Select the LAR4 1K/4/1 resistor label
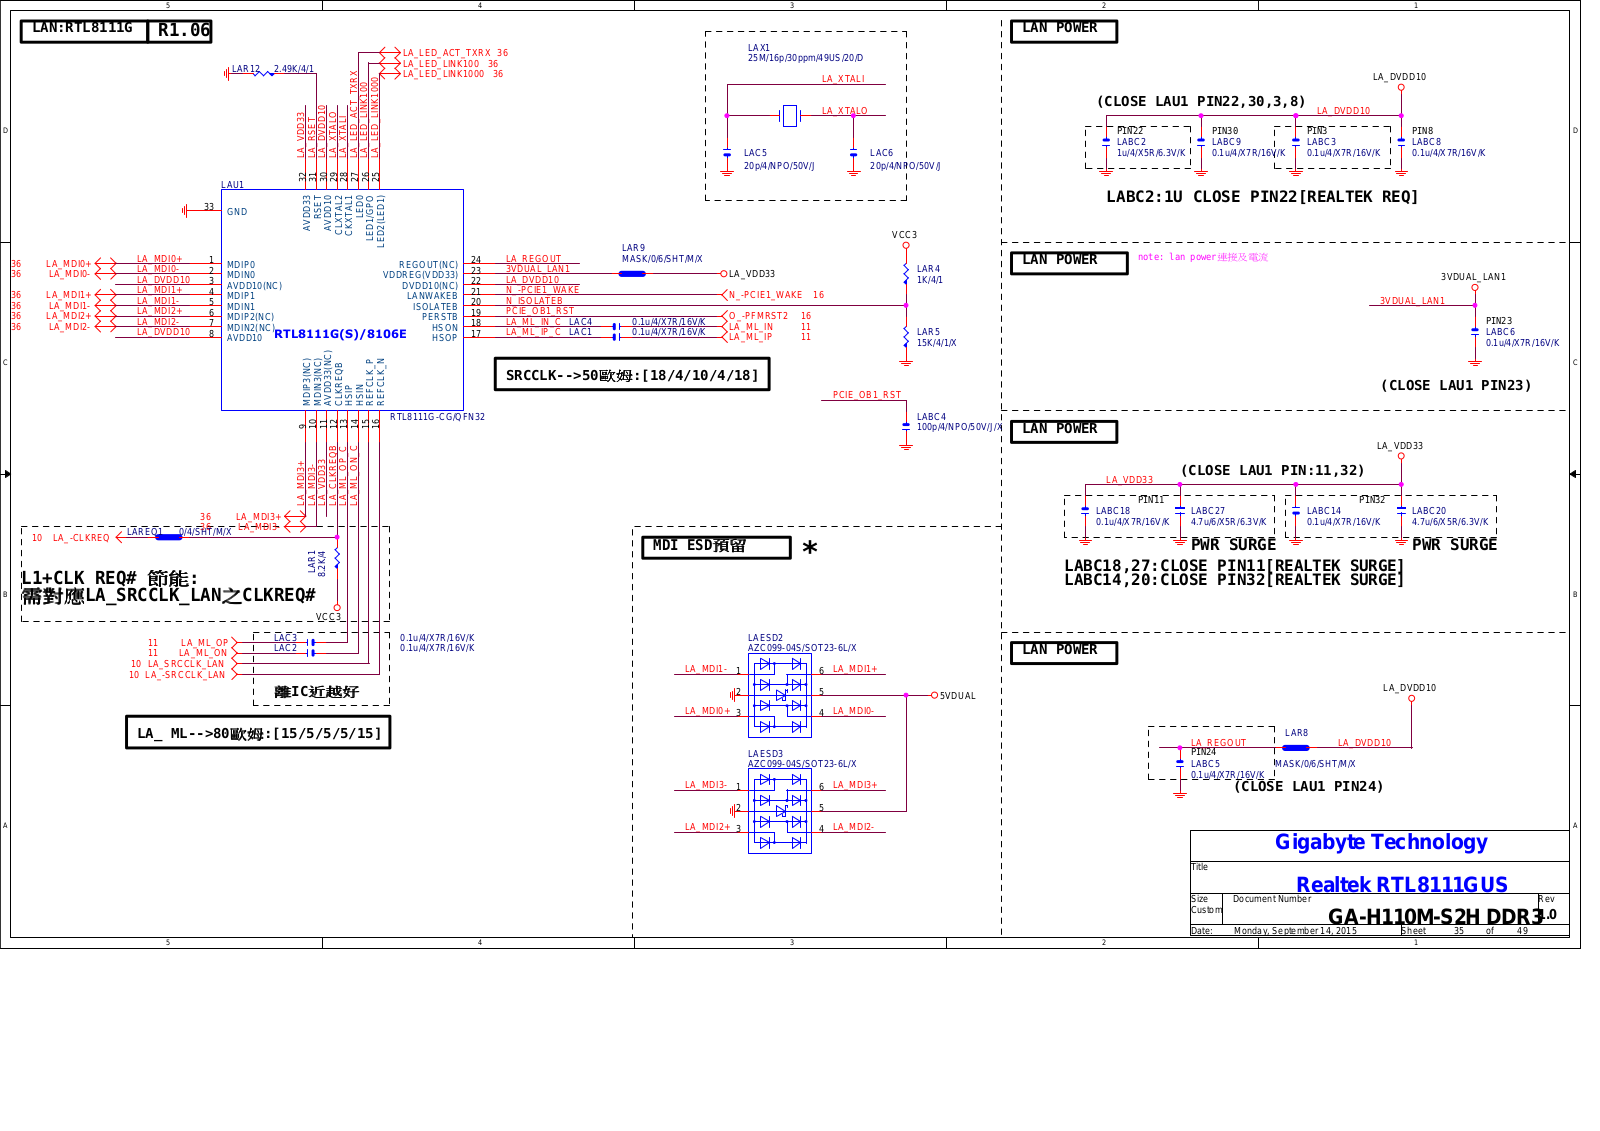This screenshot has height=1131, width=1600. pyautogui.click(x=929, y=274)
